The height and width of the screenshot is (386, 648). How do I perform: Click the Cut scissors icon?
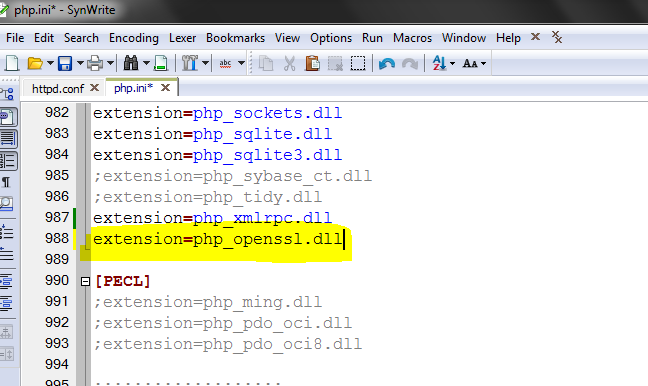(x=289, y=63)
